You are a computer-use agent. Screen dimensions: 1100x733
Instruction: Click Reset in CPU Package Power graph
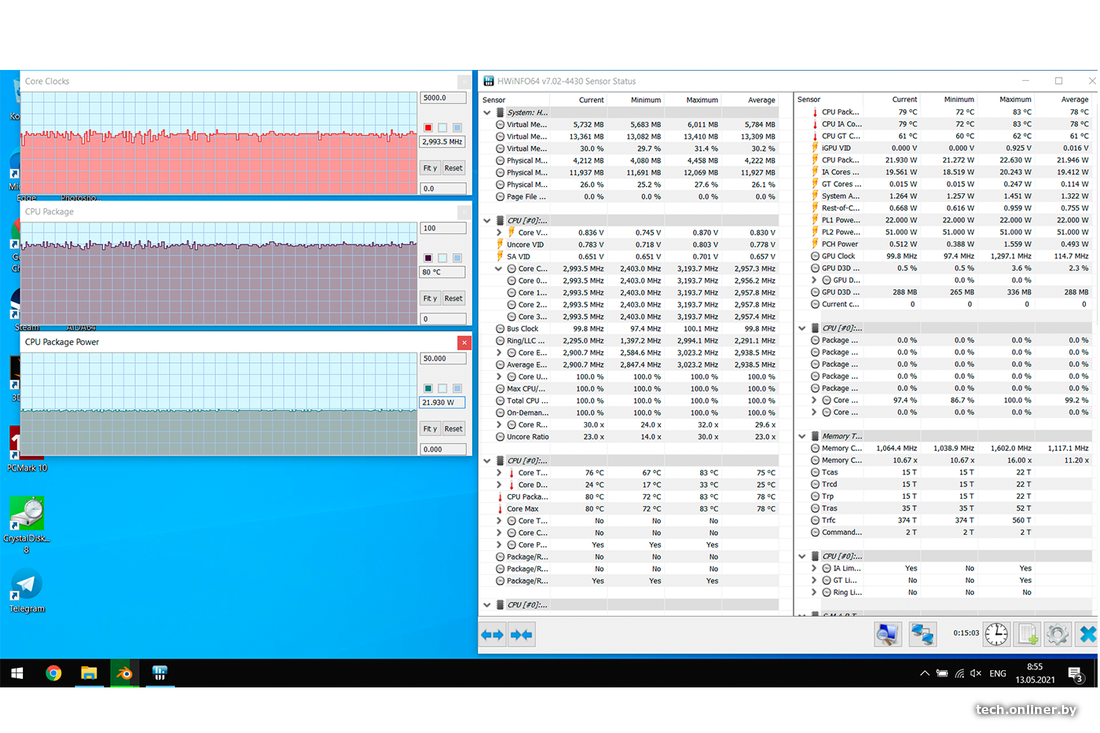coord(453,428)
